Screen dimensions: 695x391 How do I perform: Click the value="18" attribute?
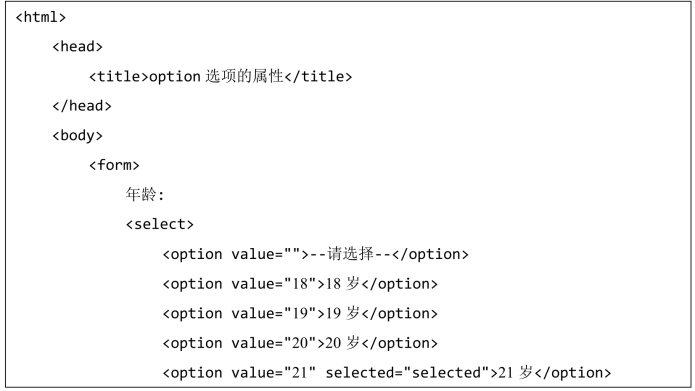click(x=273, y=284)
